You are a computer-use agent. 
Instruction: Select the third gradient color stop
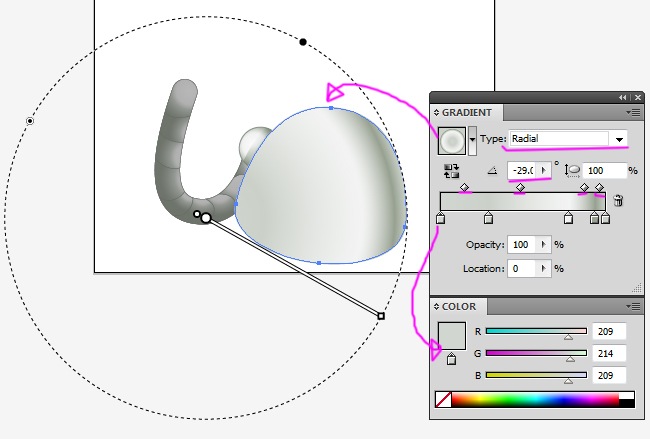point(568,218)
